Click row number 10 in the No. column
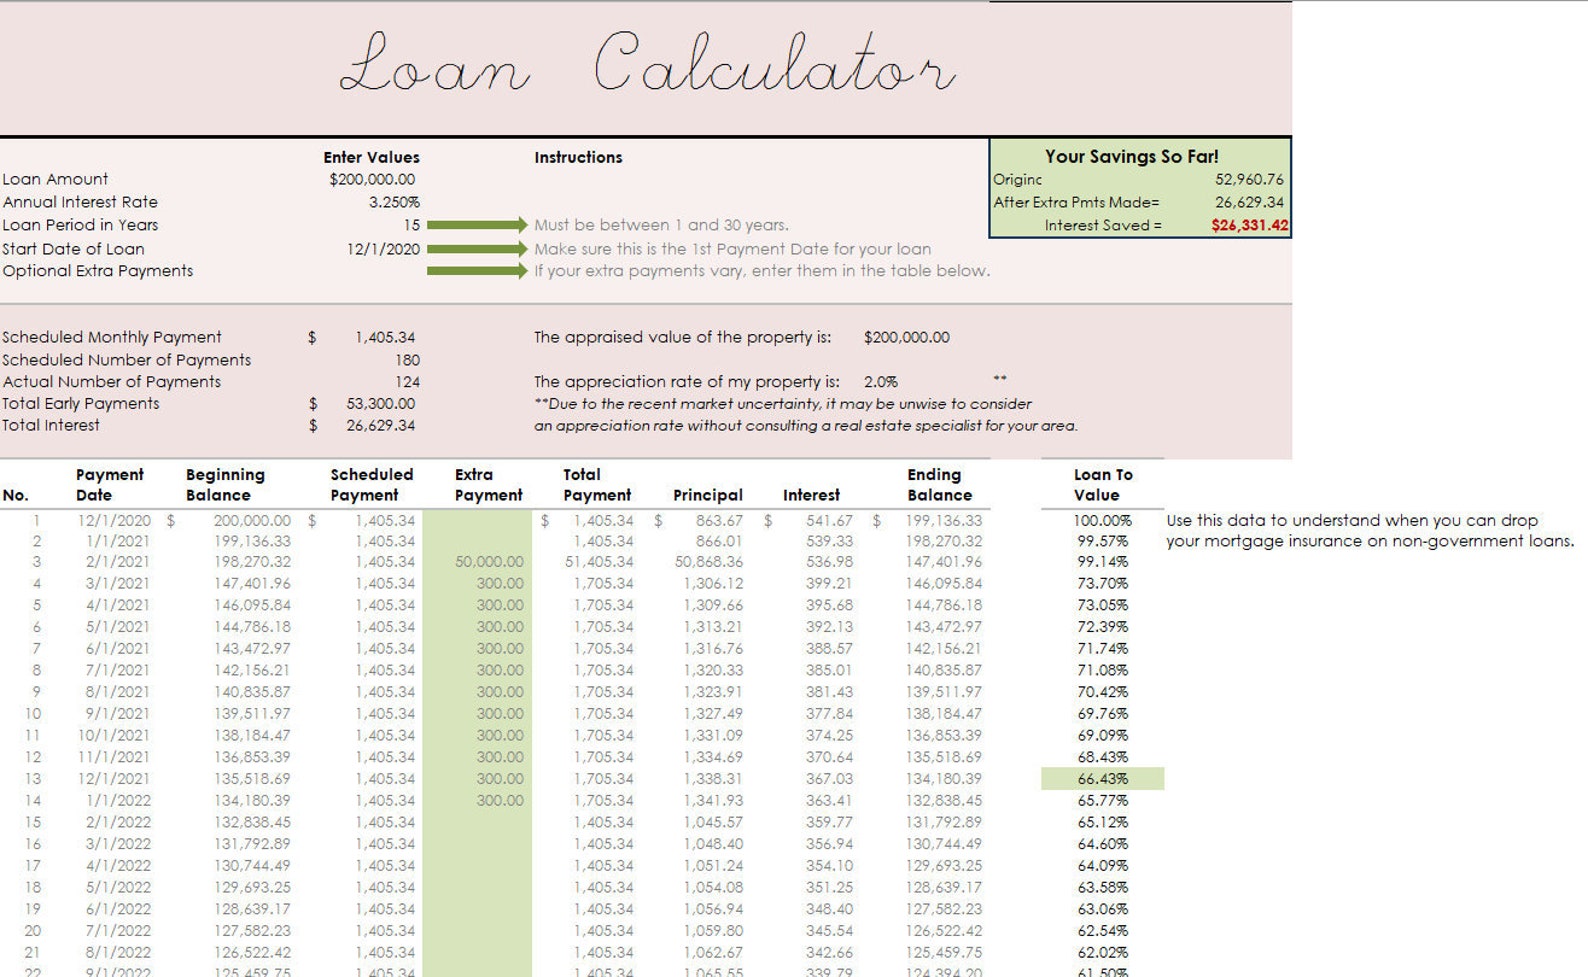Image resolution: width=1588 pixels, height=977 pixels. (33, 713)
